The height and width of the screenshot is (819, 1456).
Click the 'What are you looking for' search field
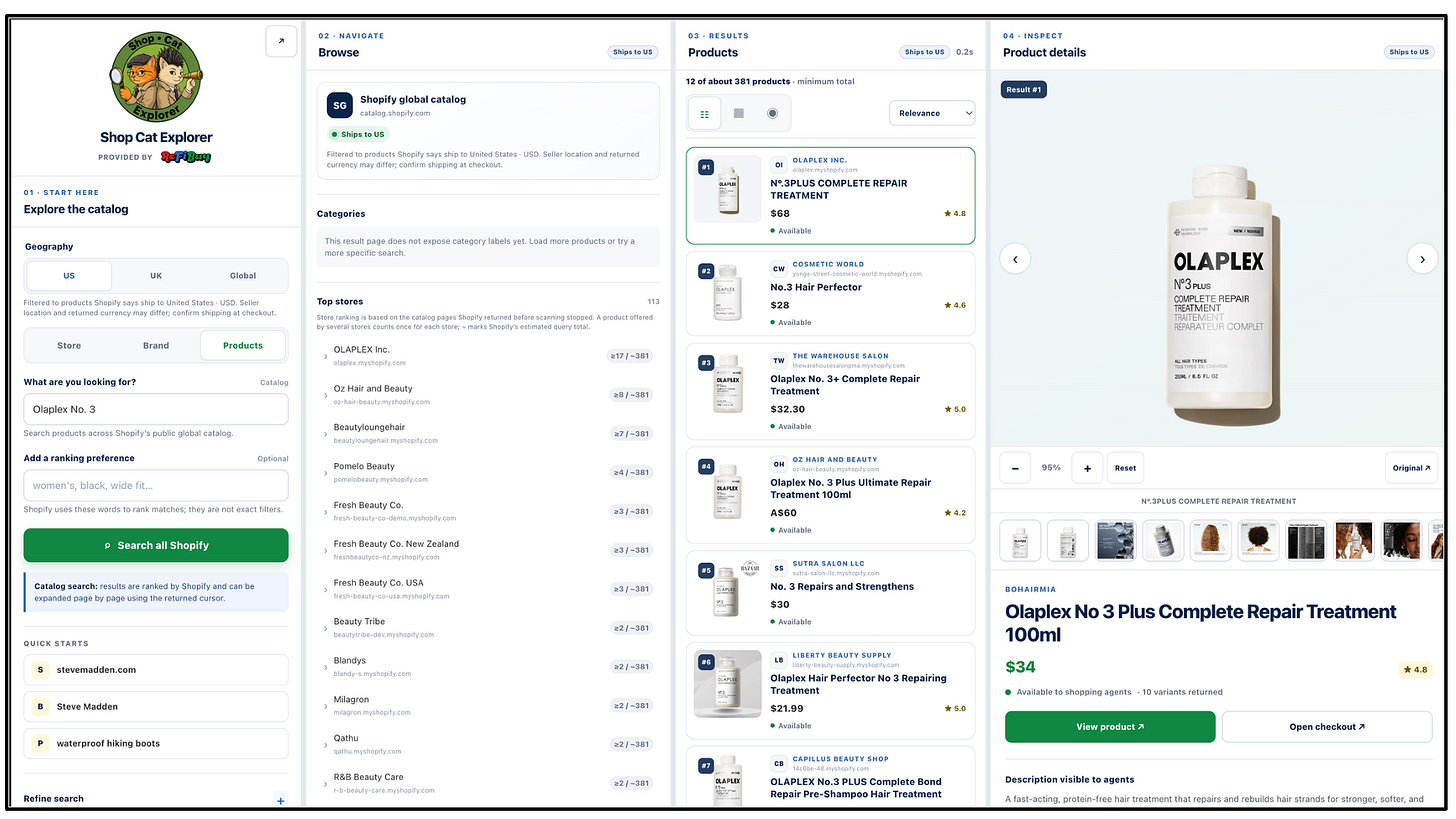pyautogui.click(x=156, y=409)
